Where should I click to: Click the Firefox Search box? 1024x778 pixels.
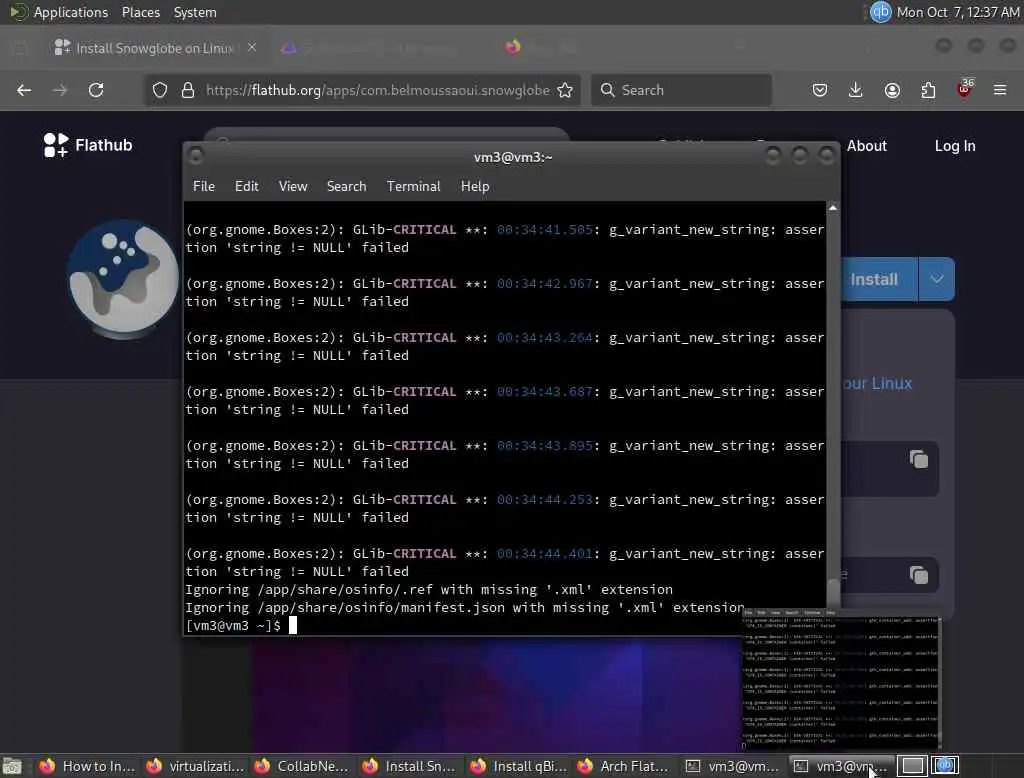pos(681,90)
